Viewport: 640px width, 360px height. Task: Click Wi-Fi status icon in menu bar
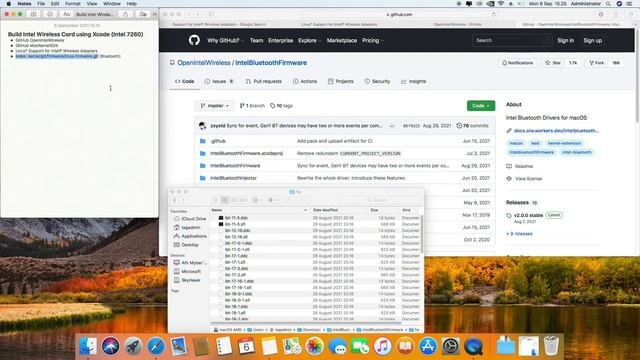501,4
